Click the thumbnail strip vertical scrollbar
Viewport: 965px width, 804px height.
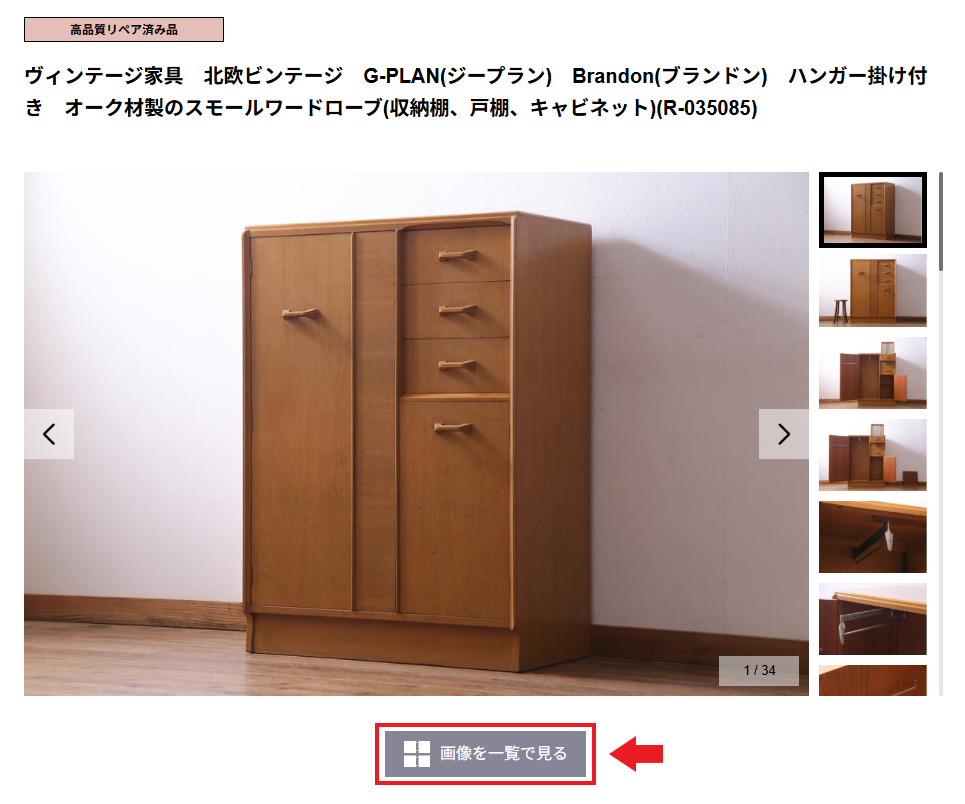coord(940,222)
